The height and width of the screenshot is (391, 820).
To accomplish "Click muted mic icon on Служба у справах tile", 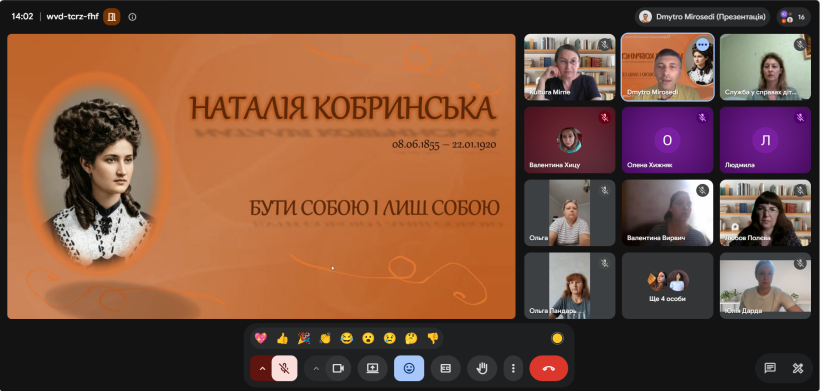I will point(800,44).
